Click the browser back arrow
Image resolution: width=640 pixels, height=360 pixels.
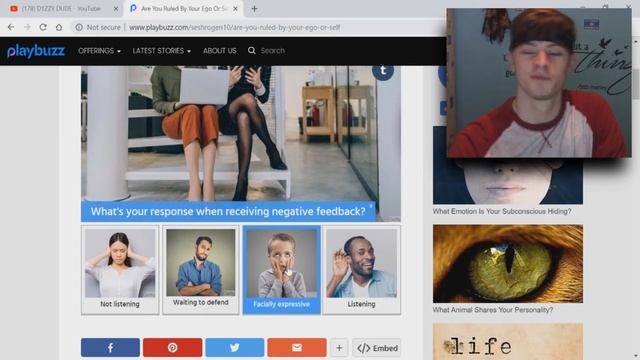[11, 27]
